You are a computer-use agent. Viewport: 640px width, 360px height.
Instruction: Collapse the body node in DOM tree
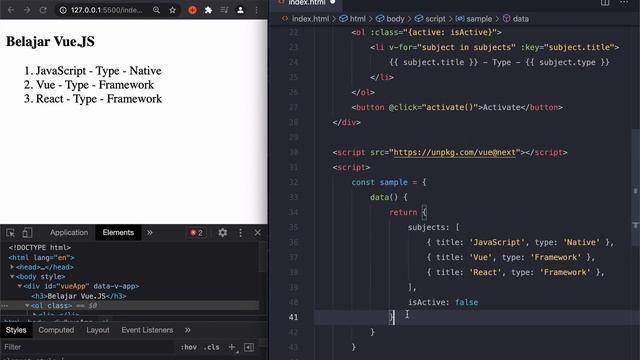tap(12, 276)
